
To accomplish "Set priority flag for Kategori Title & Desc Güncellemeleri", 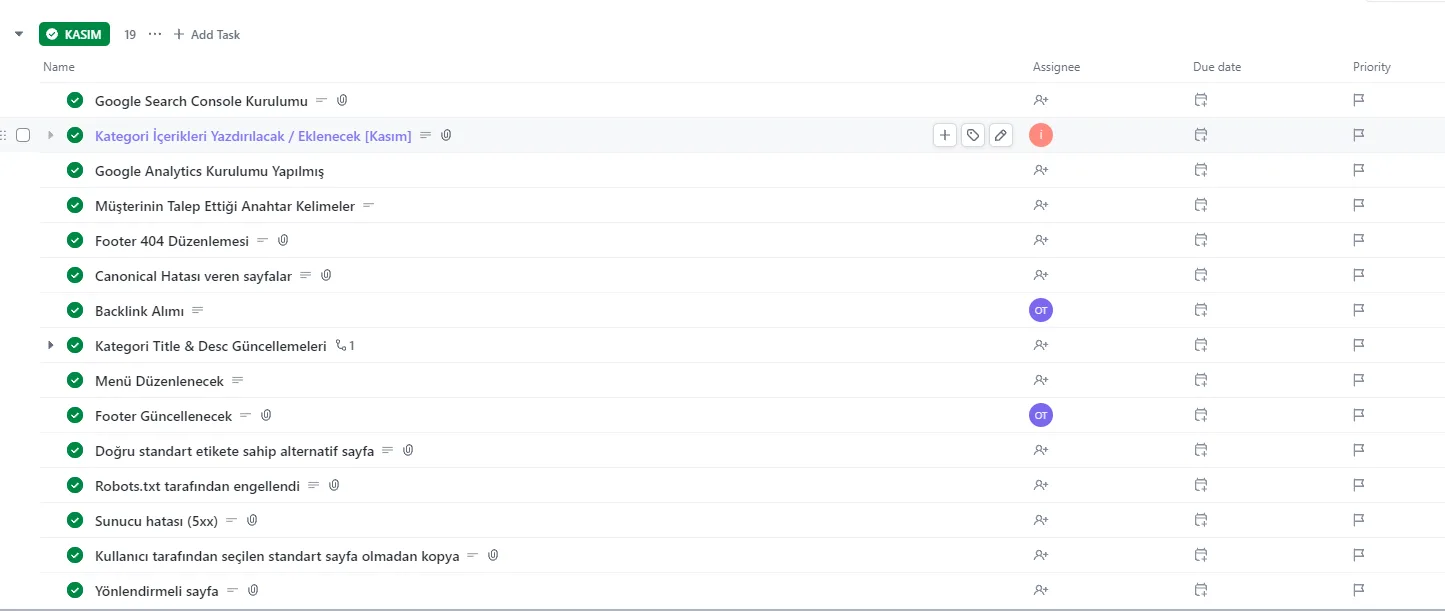I will 1359,345.
